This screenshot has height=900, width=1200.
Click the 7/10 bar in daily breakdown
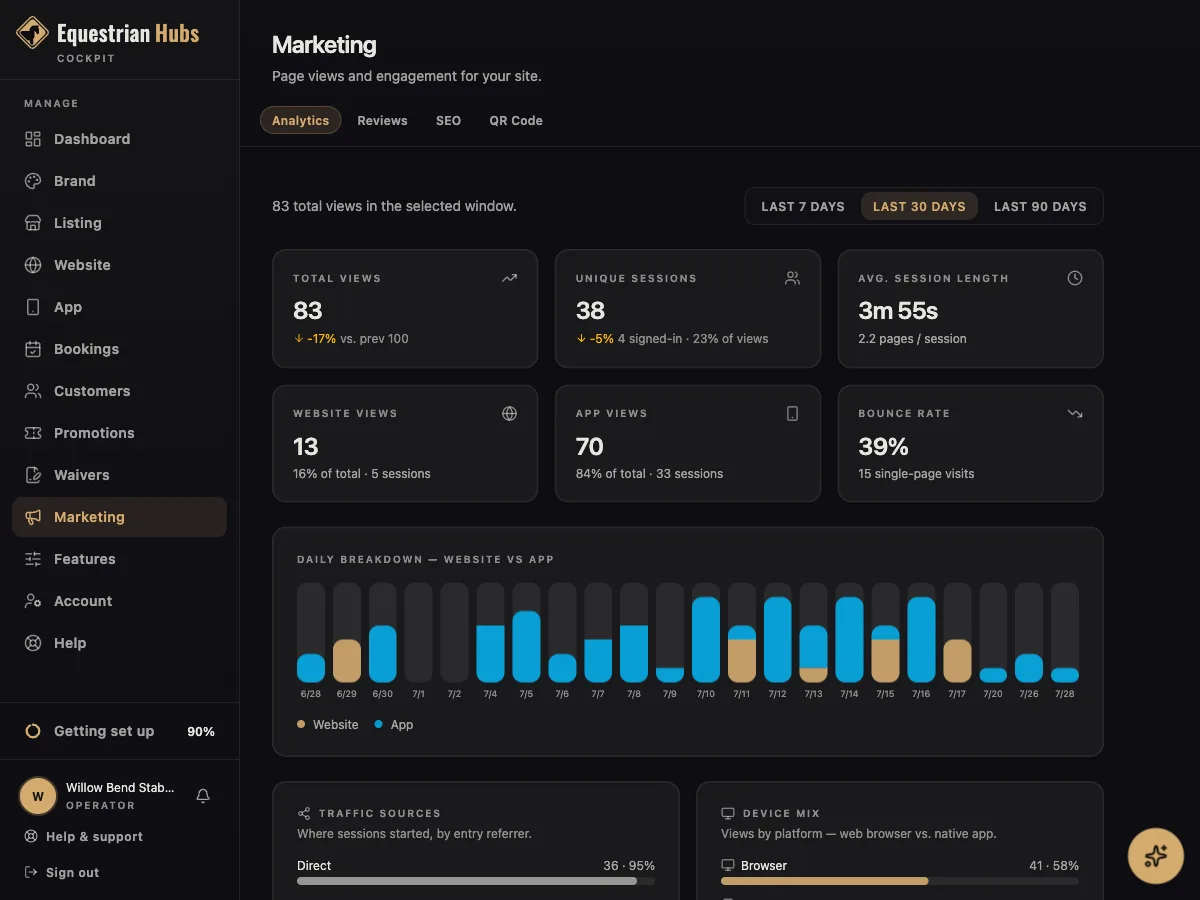click(x=706, y=633)
